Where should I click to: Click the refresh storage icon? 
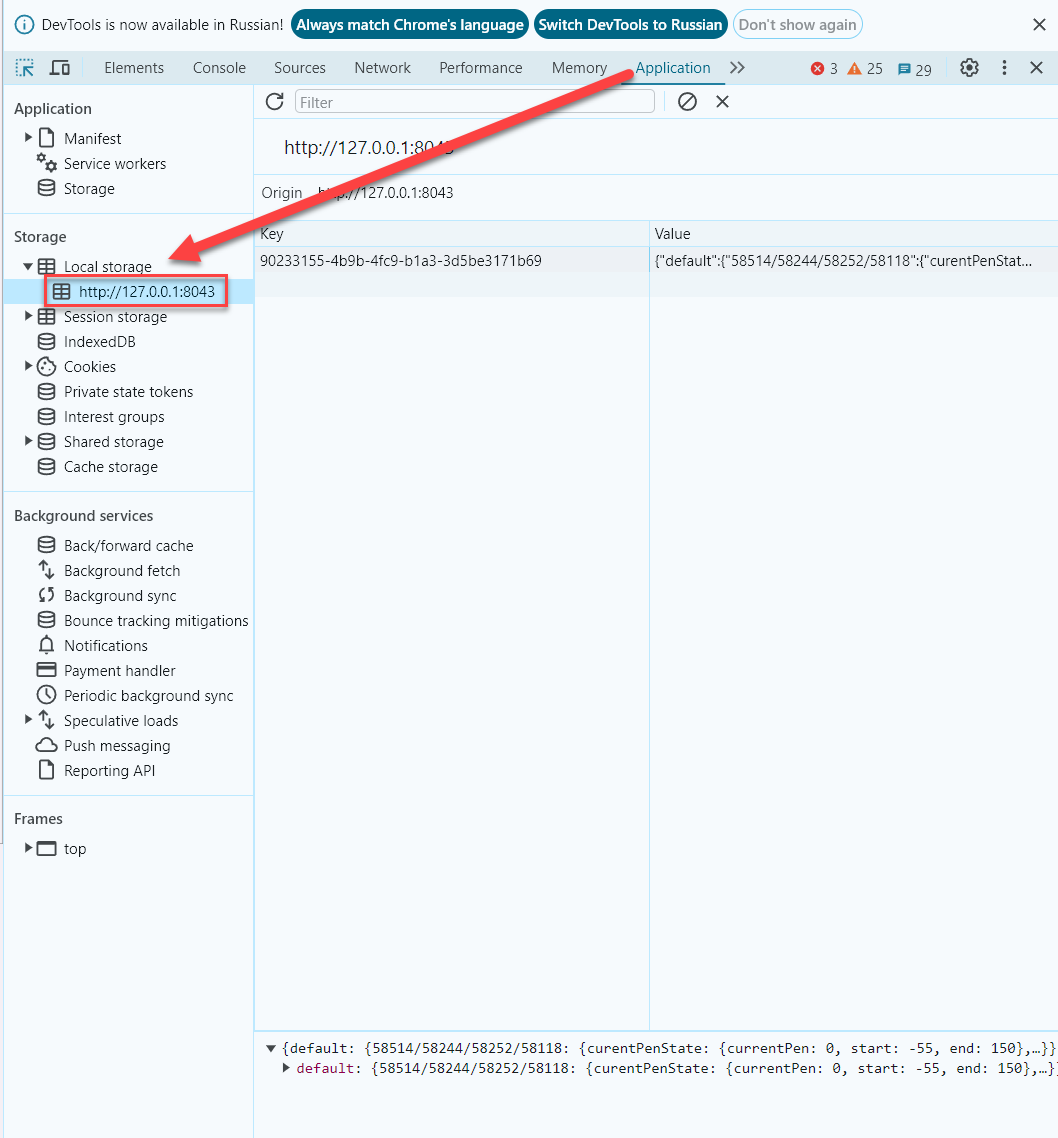pyautogui.click(x=274, y=102)
